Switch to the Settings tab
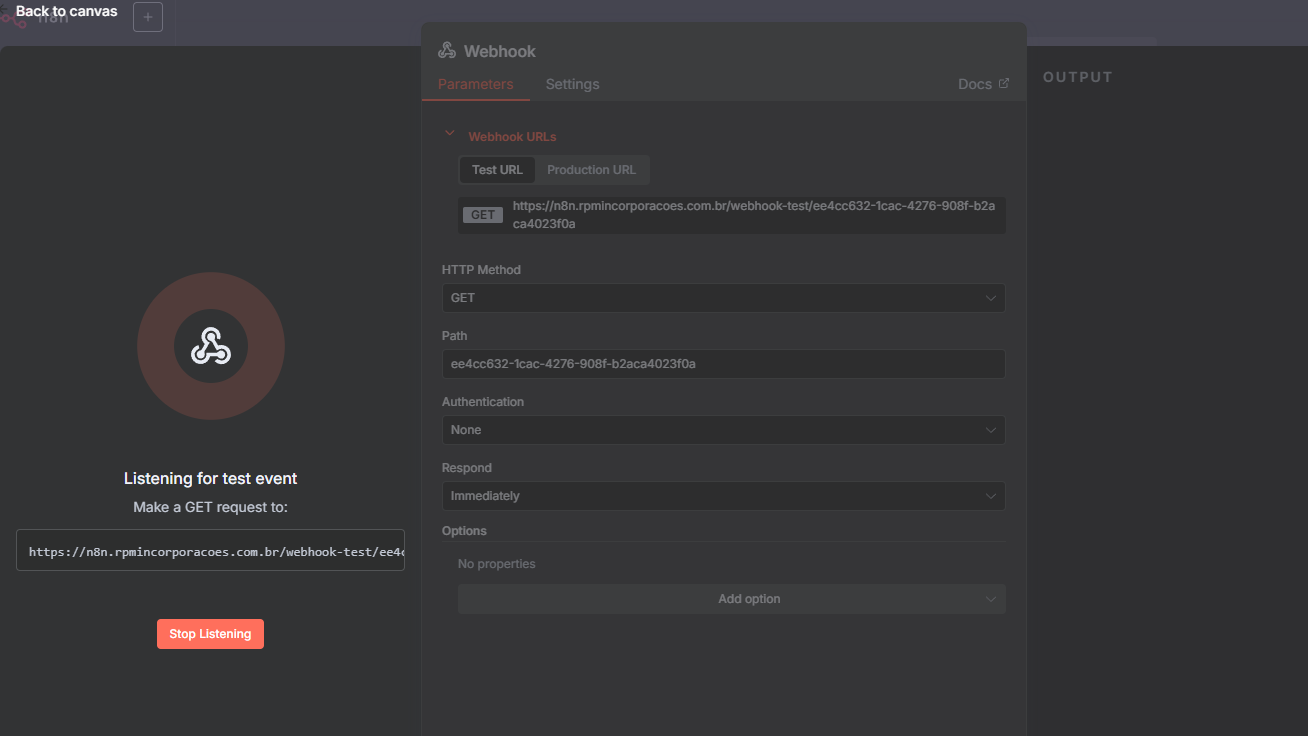The width and height of the screenshot is (1308, 736). [x=573, y=84]
